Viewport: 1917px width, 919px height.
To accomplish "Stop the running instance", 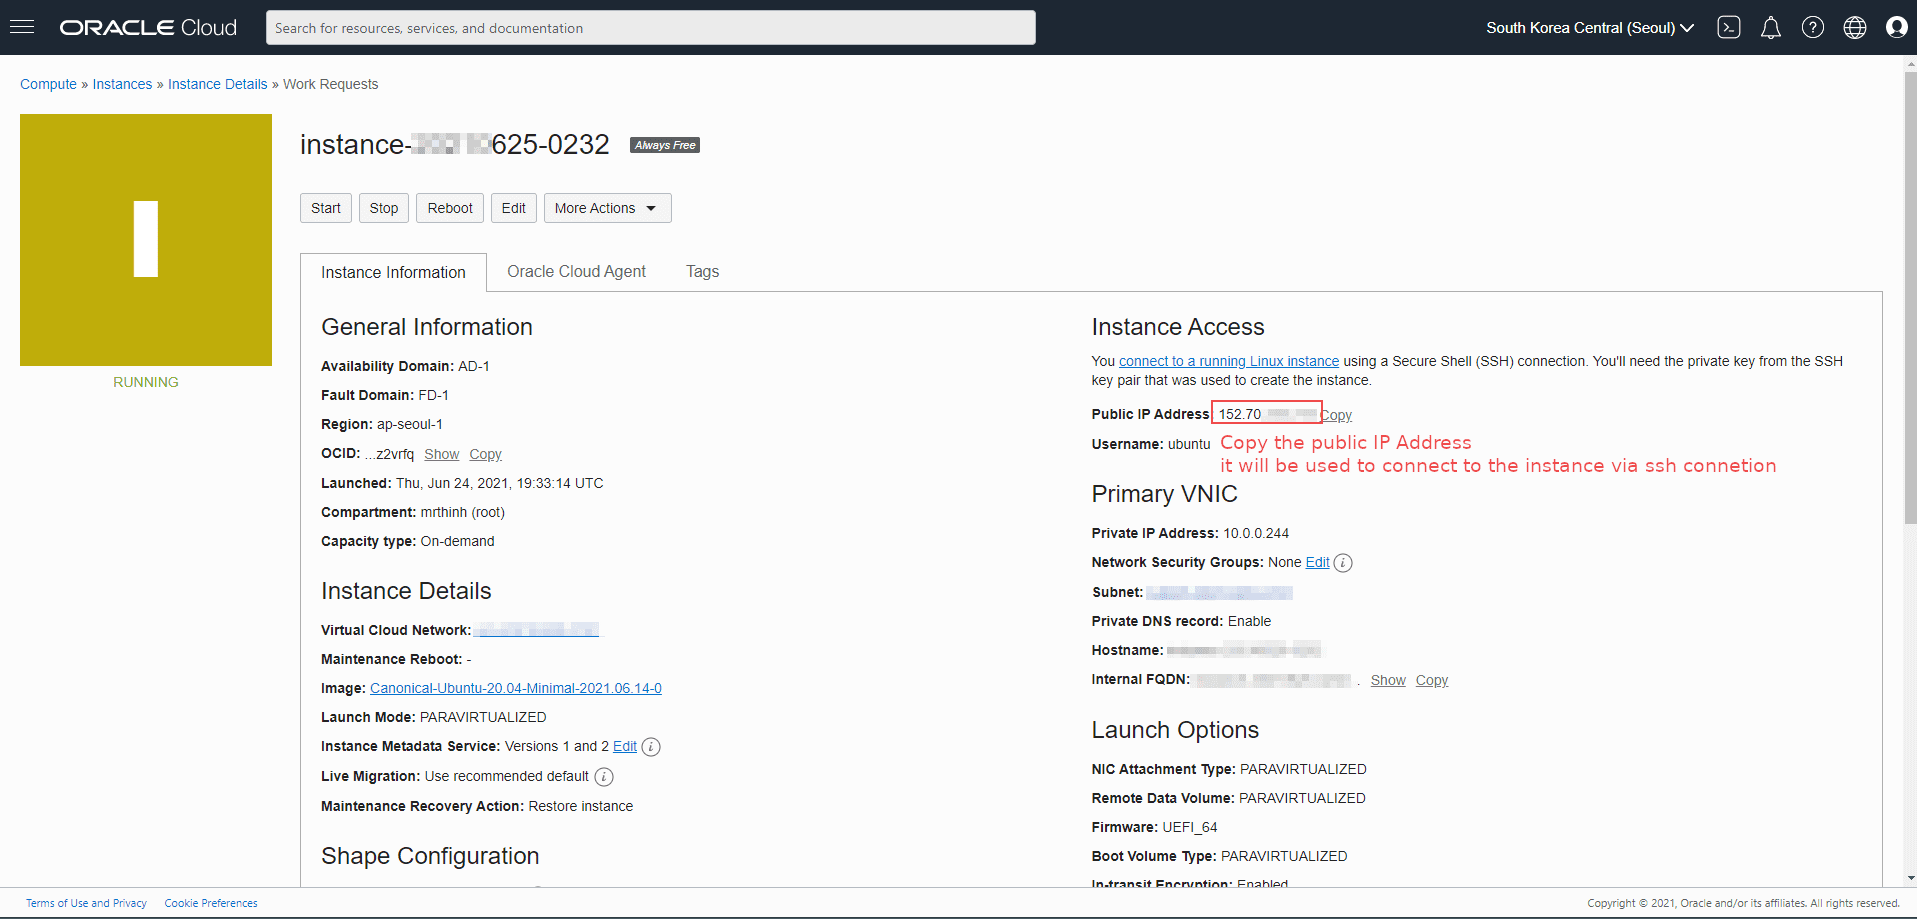I will 384,208.
